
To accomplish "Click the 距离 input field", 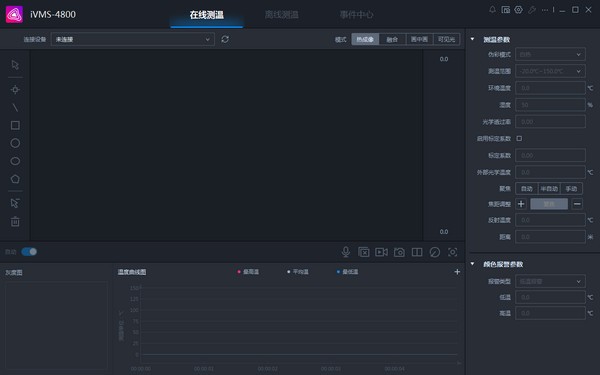I will point(550,237).
